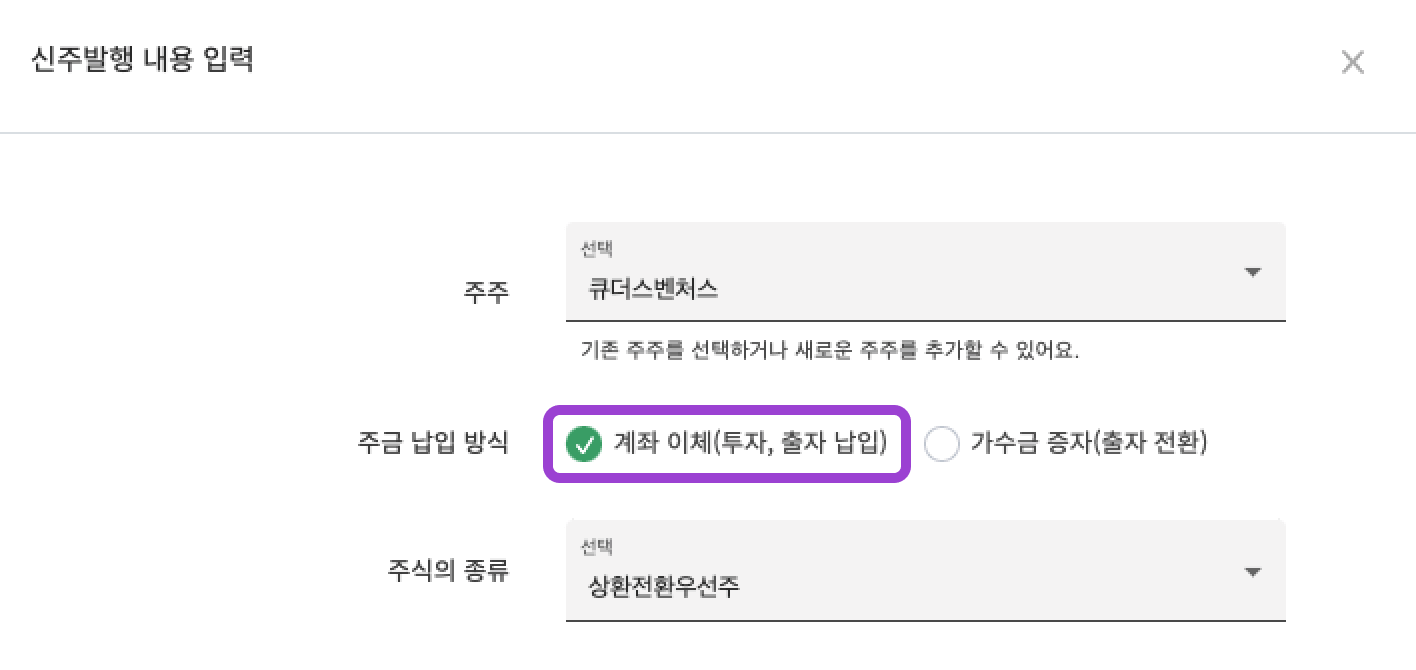Click the 가수금 증자 option label text
Screen dimensions: 1416x670
1089,443
